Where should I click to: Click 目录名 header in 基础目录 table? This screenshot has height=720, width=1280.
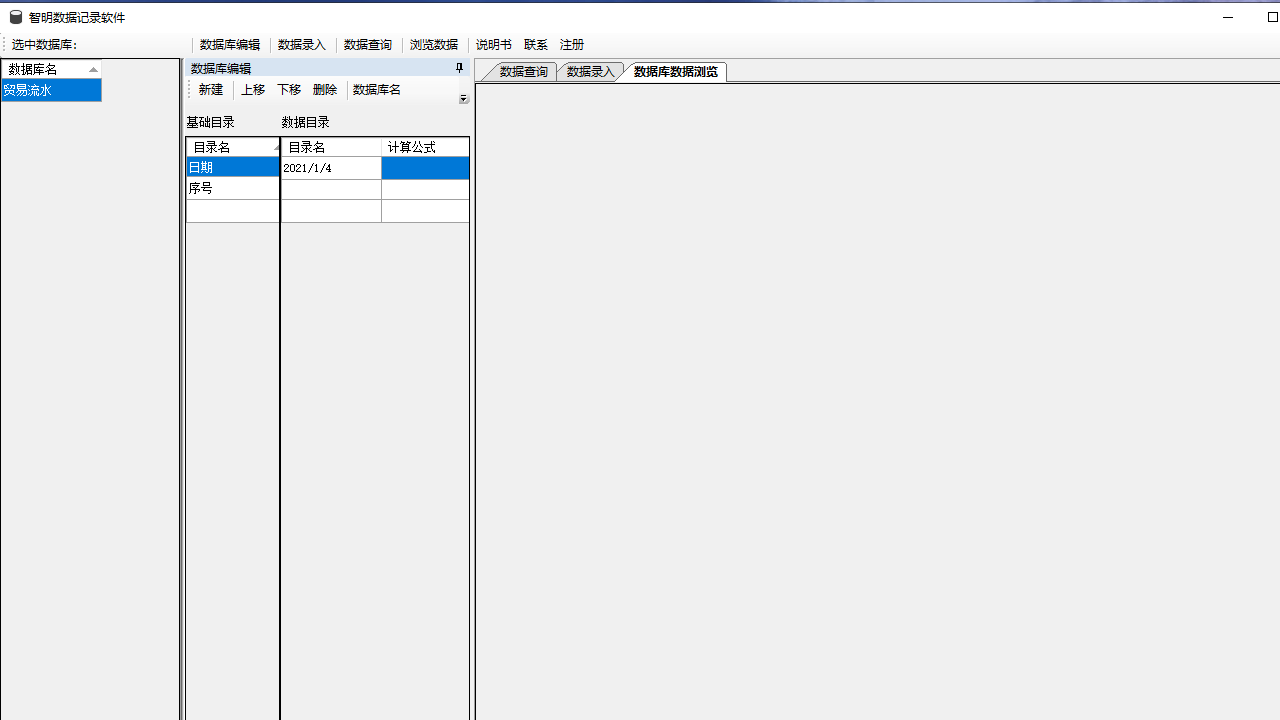(x=233, y=147)
